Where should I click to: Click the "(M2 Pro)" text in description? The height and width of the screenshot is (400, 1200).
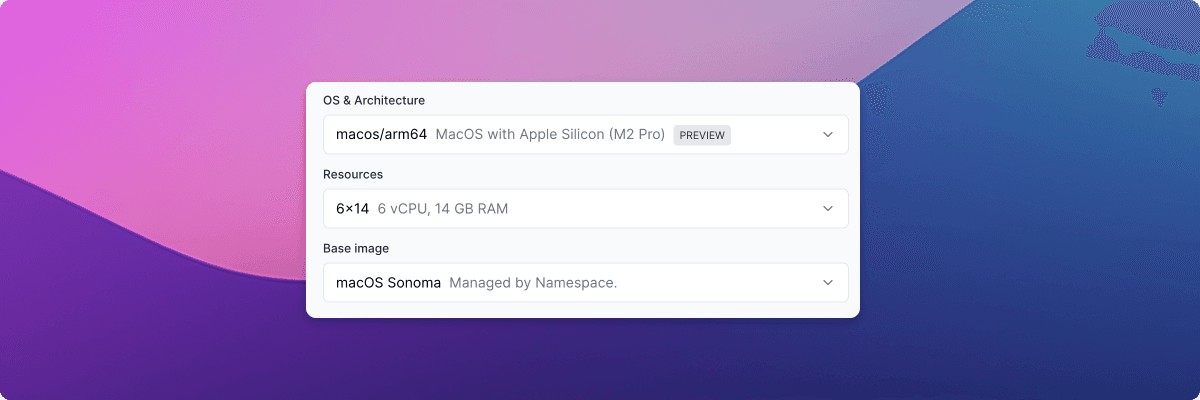[637, 135]
